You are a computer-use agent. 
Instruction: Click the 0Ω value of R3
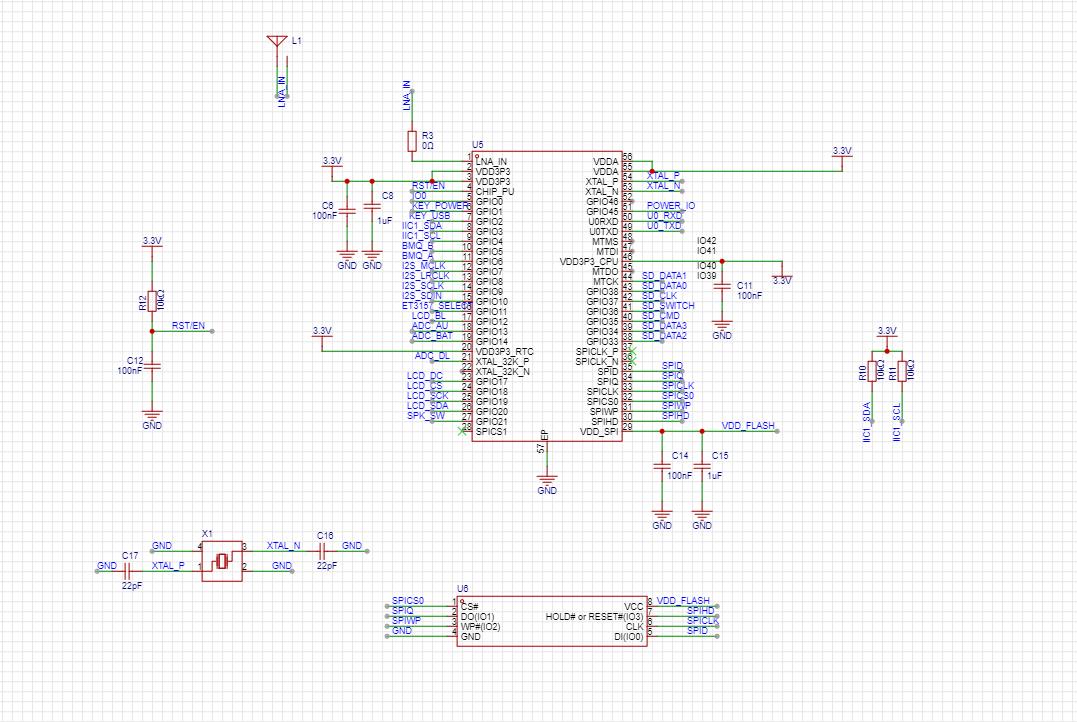(x=428, y=146)
